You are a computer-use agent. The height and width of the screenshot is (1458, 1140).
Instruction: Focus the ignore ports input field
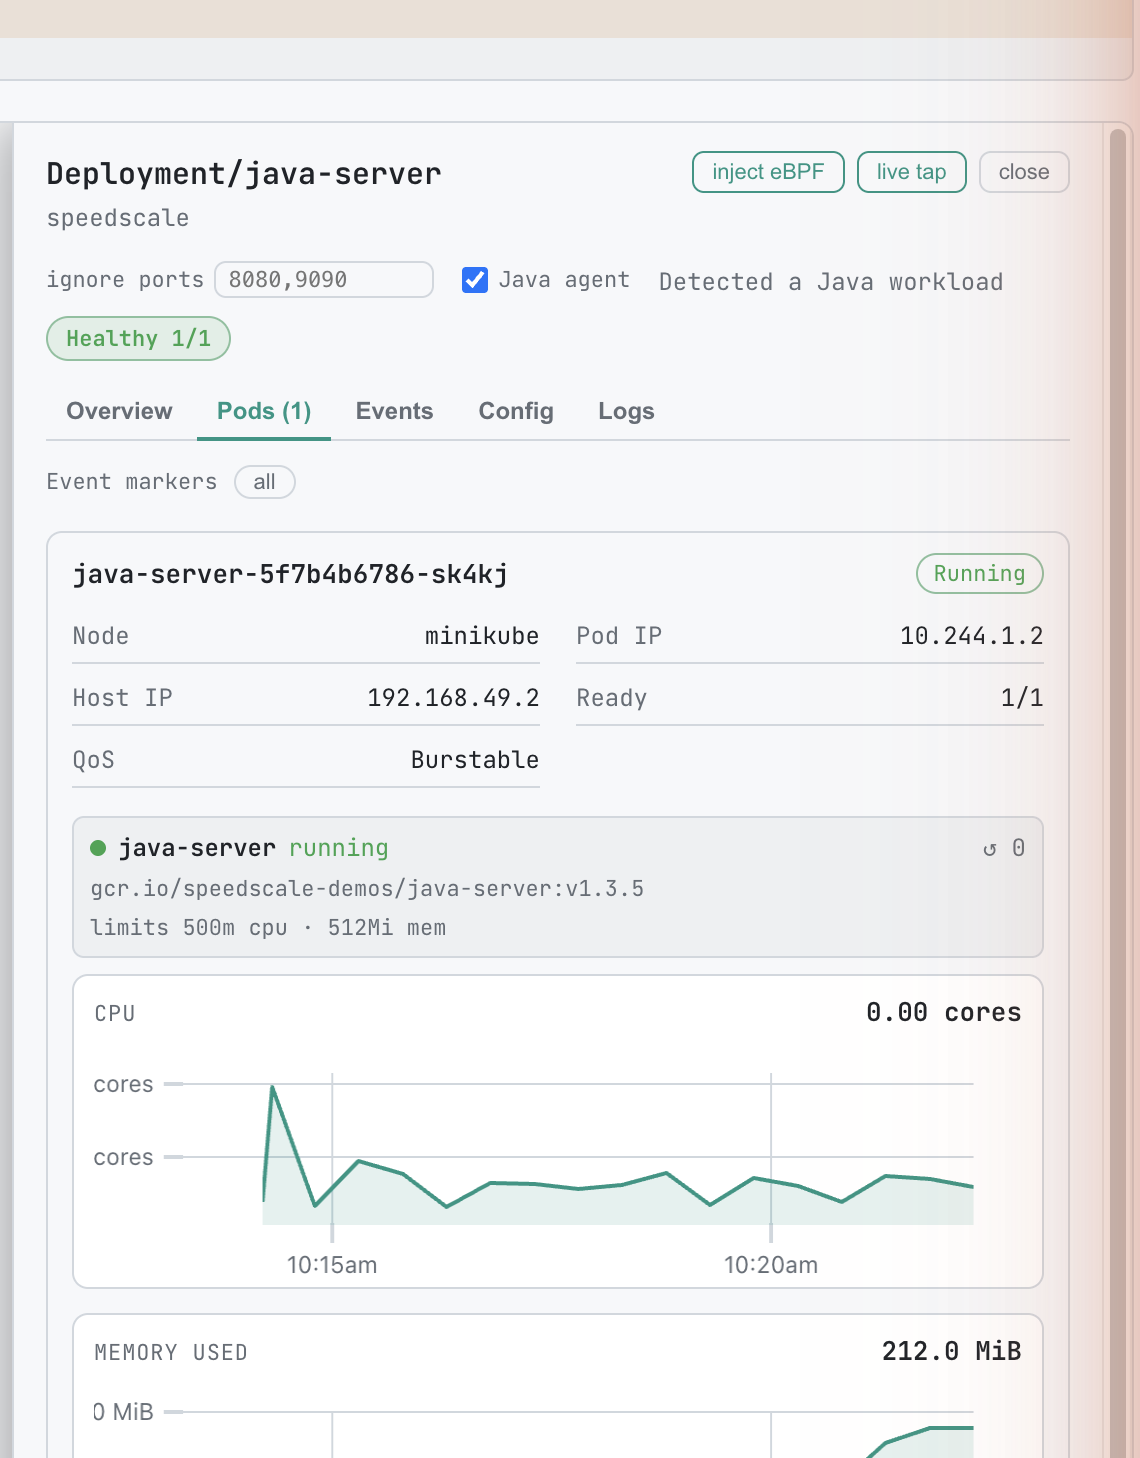click(x=324, y=280)
